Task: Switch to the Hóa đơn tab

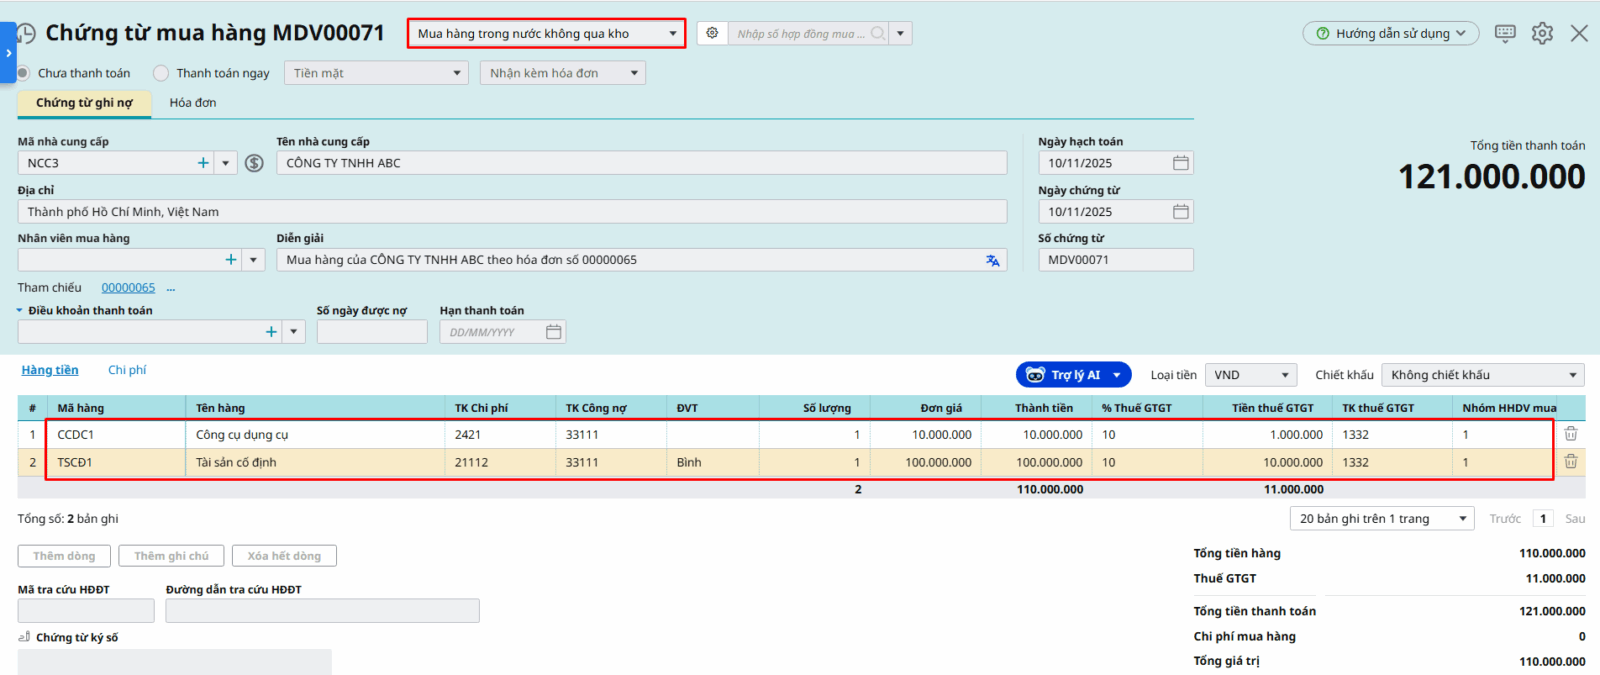Action: (193, 103)
